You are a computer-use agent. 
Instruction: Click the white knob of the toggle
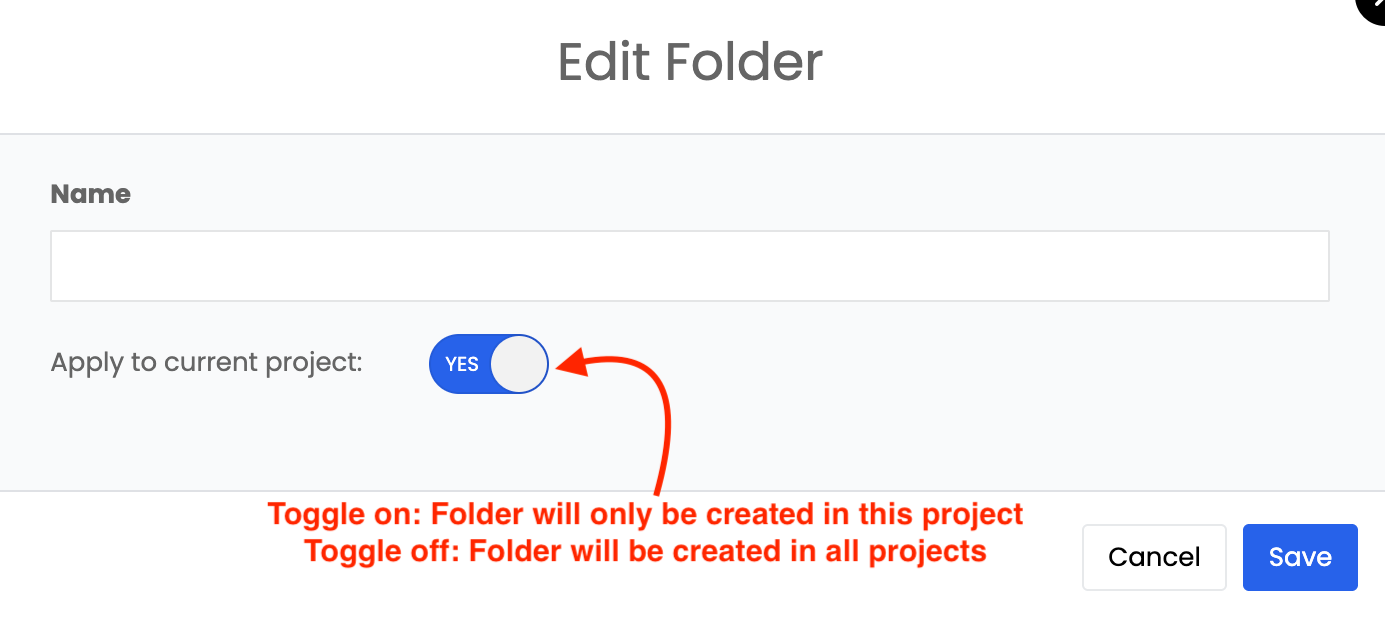point(520,364)
